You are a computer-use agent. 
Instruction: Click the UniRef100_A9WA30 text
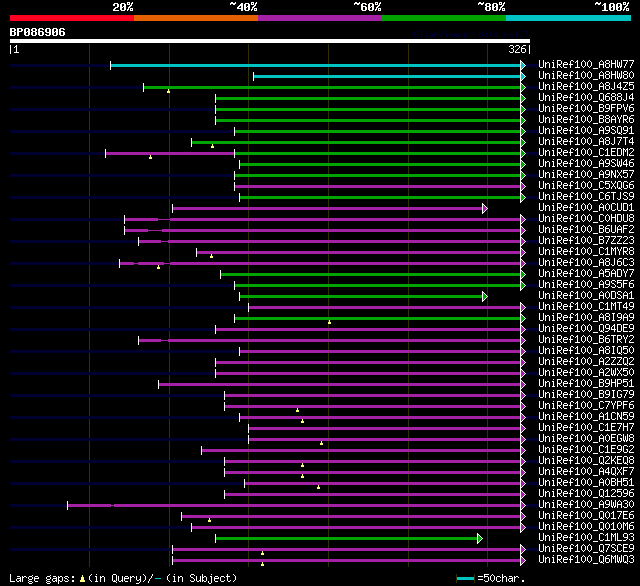tap(586, 505)
